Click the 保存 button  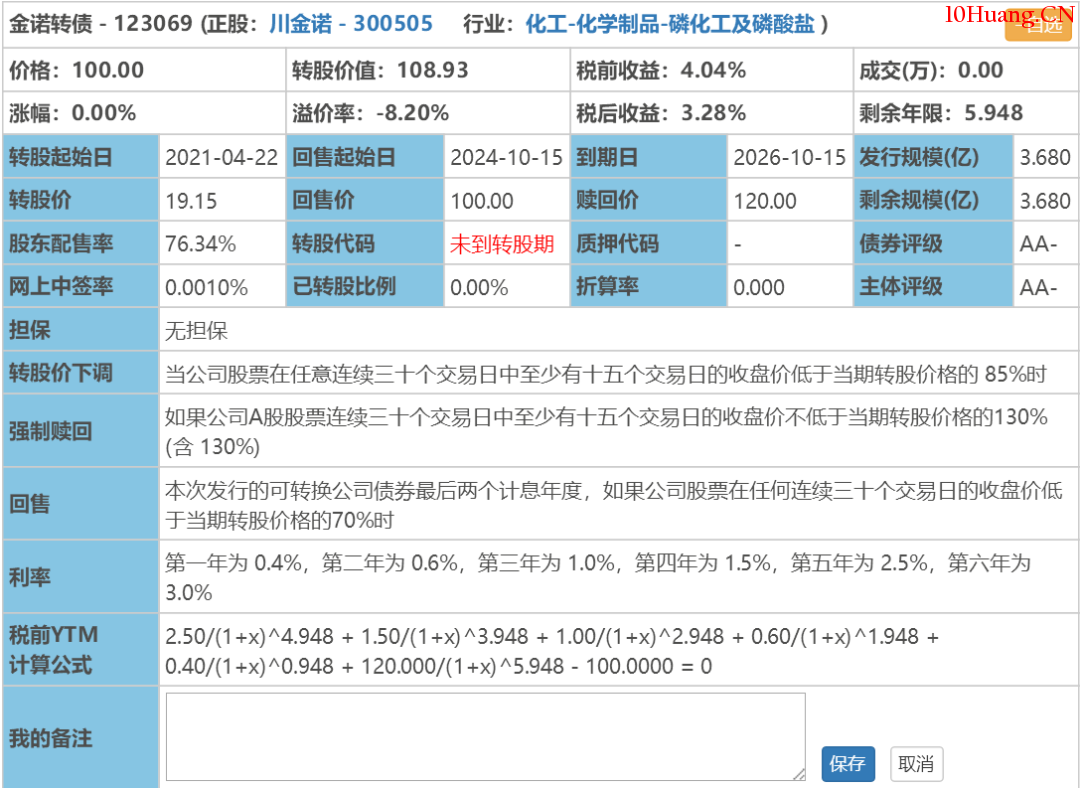[x=848, y=764]
